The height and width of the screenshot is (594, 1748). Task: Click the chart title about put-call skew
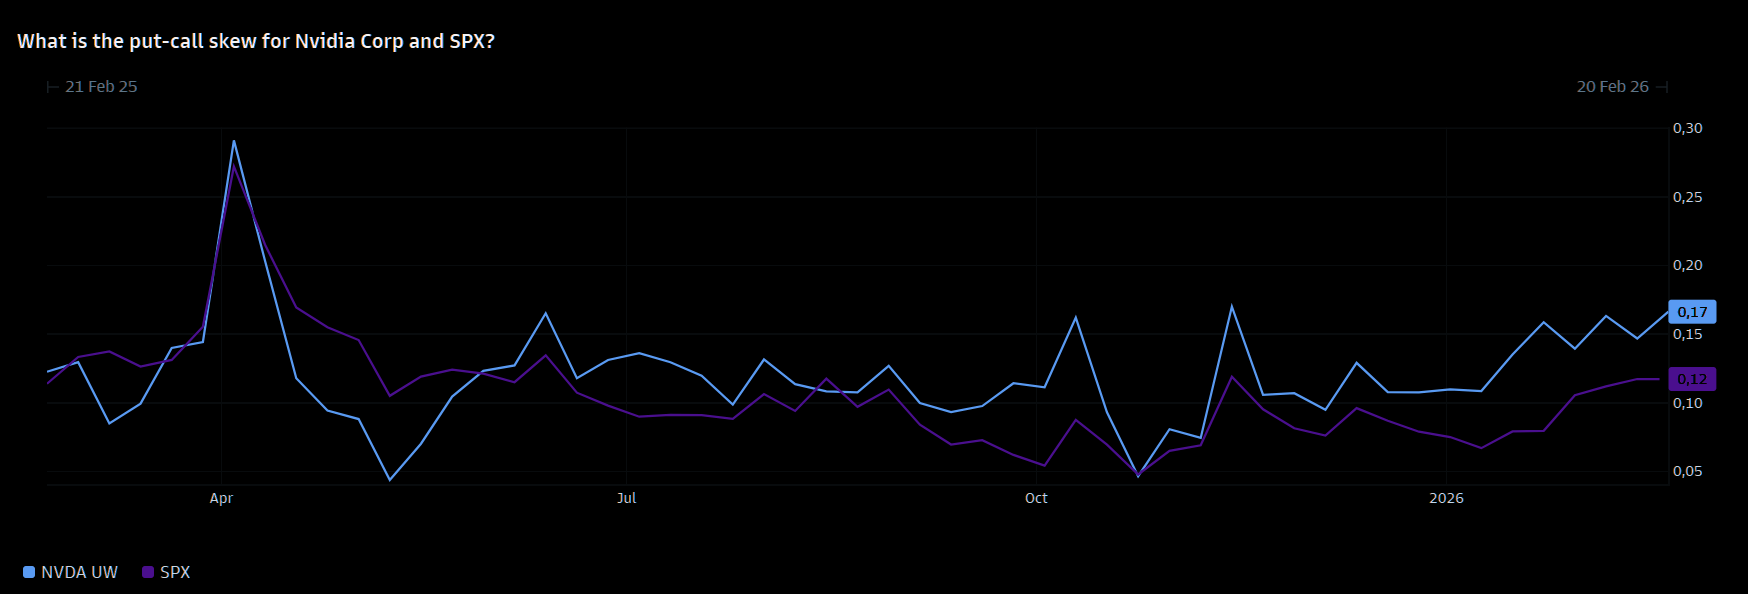tap(256, 41)
